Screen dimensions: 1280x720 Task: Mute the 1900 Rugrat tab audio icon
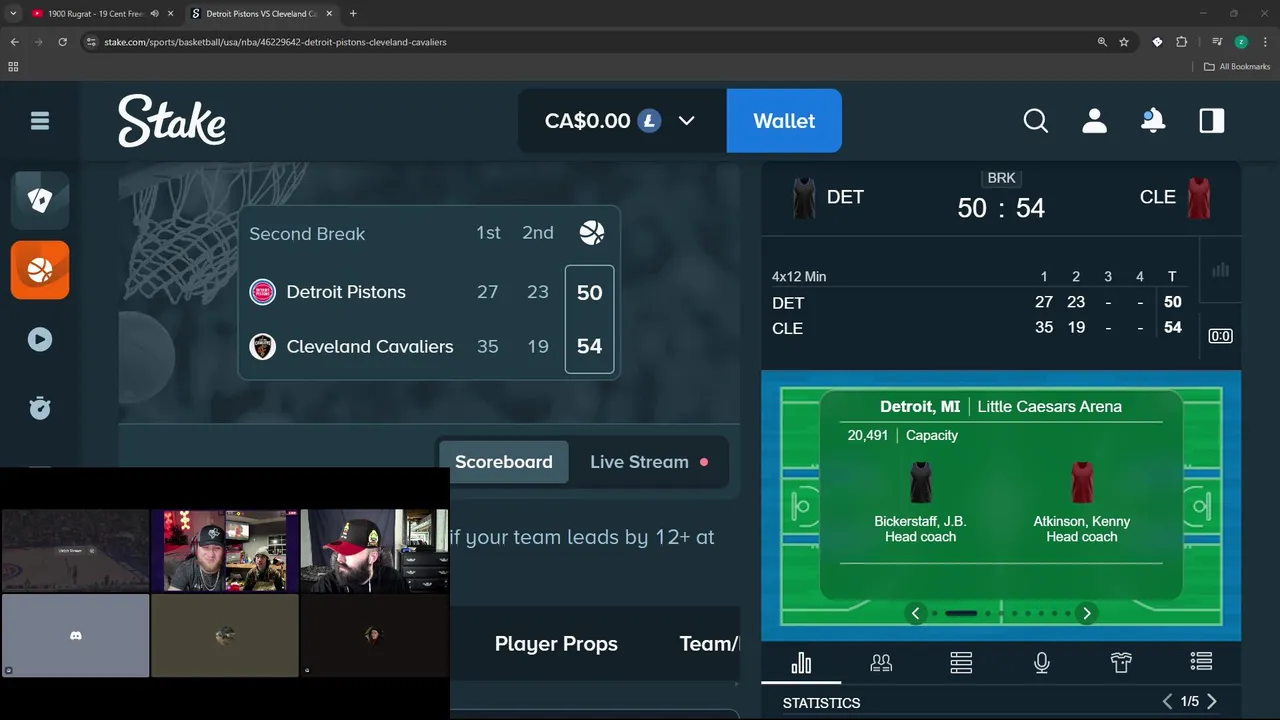click(154, 14)
